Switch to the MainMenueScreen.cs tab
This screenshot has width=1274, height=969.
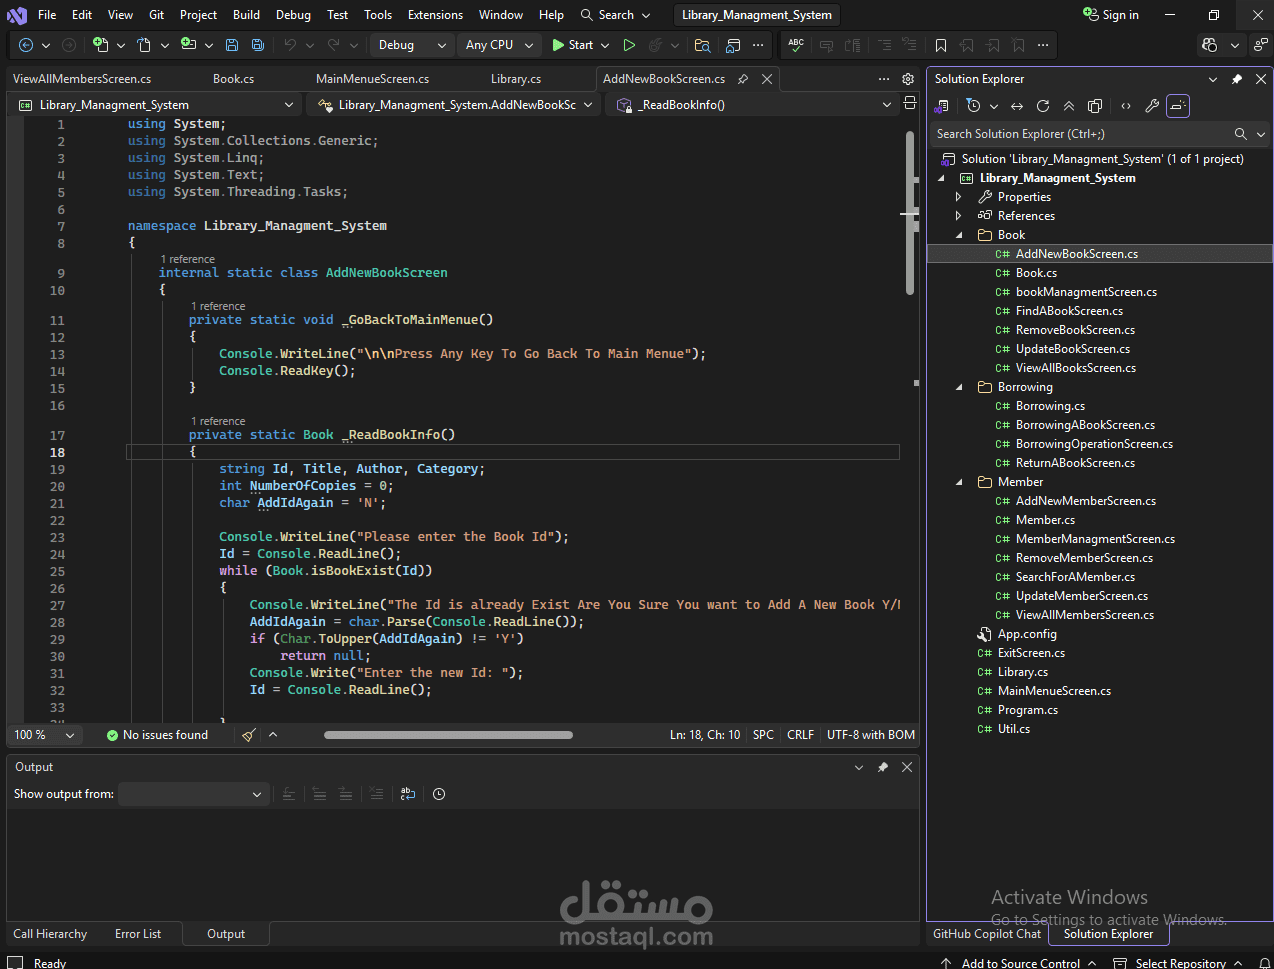point(372,79)
